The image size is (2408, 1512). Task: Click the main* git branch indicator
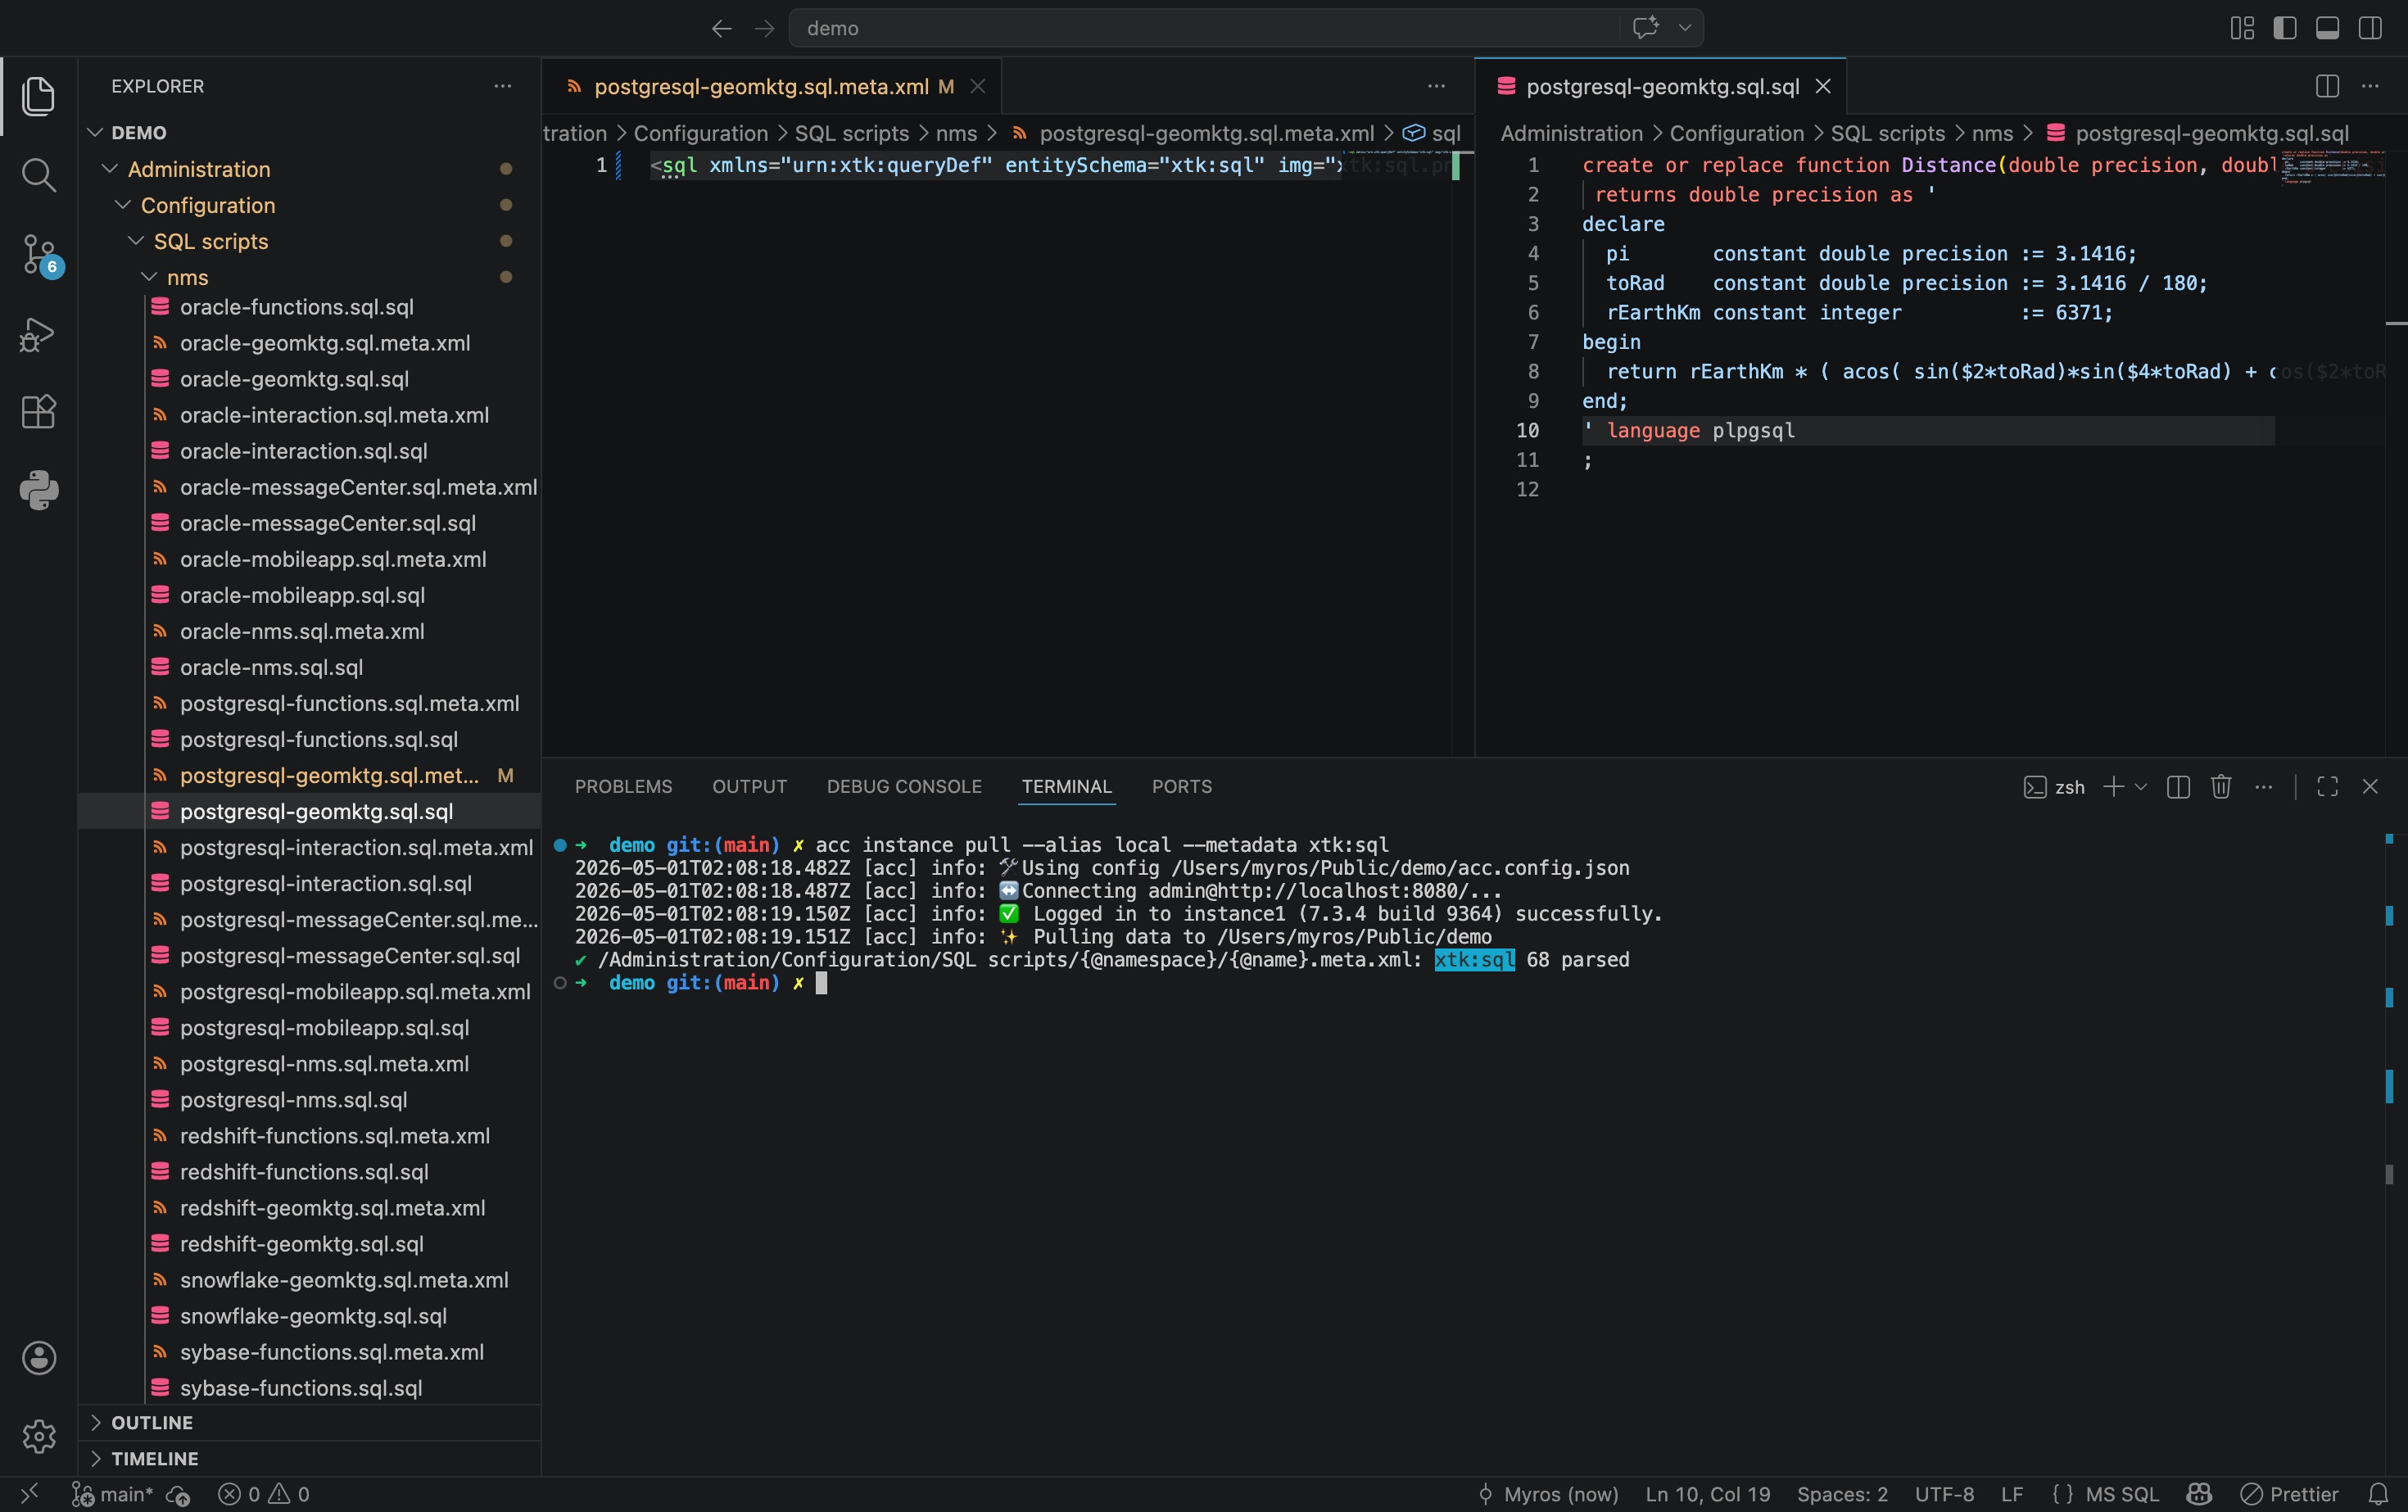point(112,1494)
